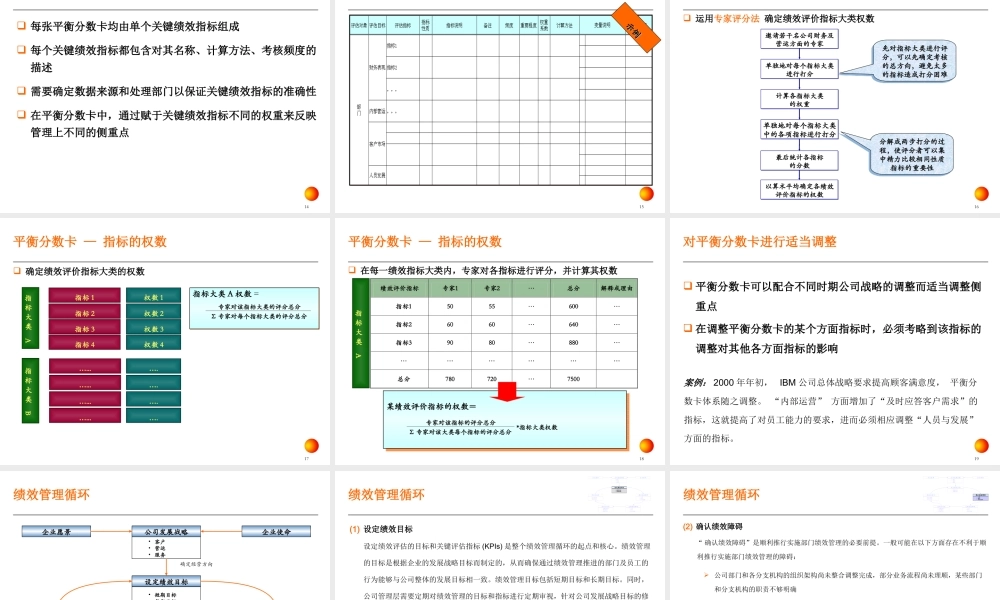Click the 设定绩效目标 box in the flowchart
The width and height of the screenshot is (1000, 600).
click(x=166, y=582)
